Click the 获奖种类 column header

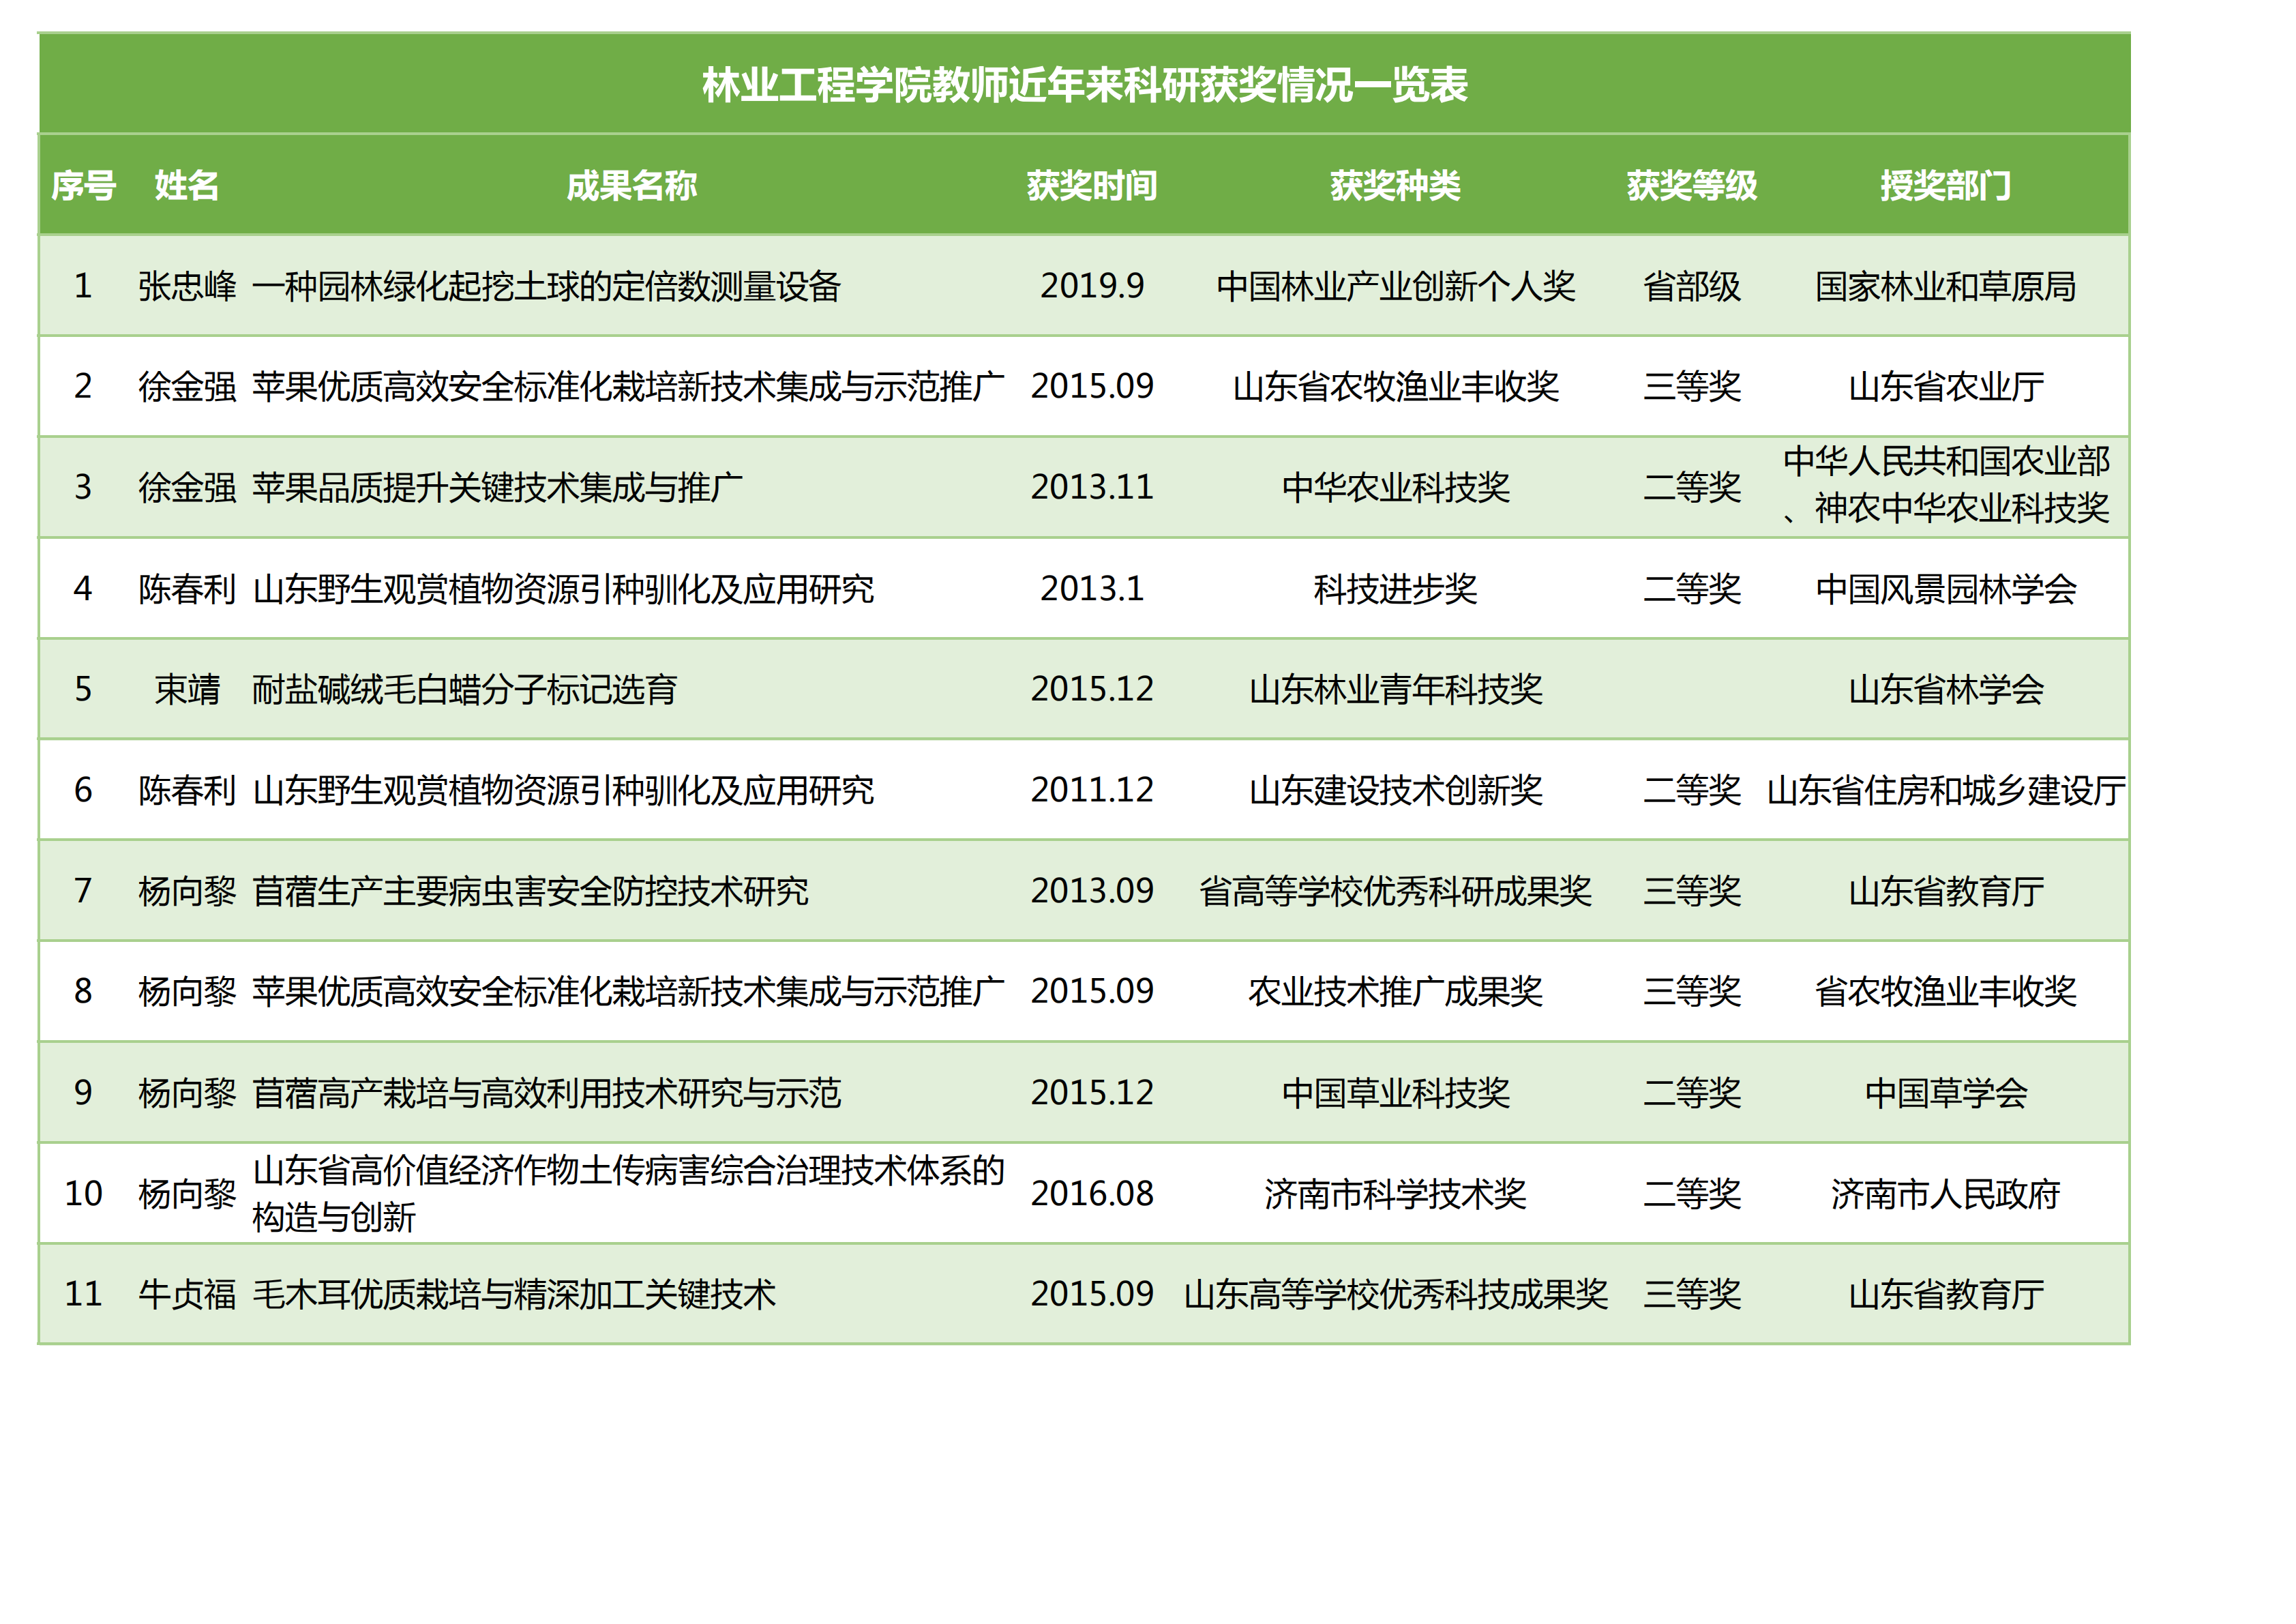pos(1395,185)
